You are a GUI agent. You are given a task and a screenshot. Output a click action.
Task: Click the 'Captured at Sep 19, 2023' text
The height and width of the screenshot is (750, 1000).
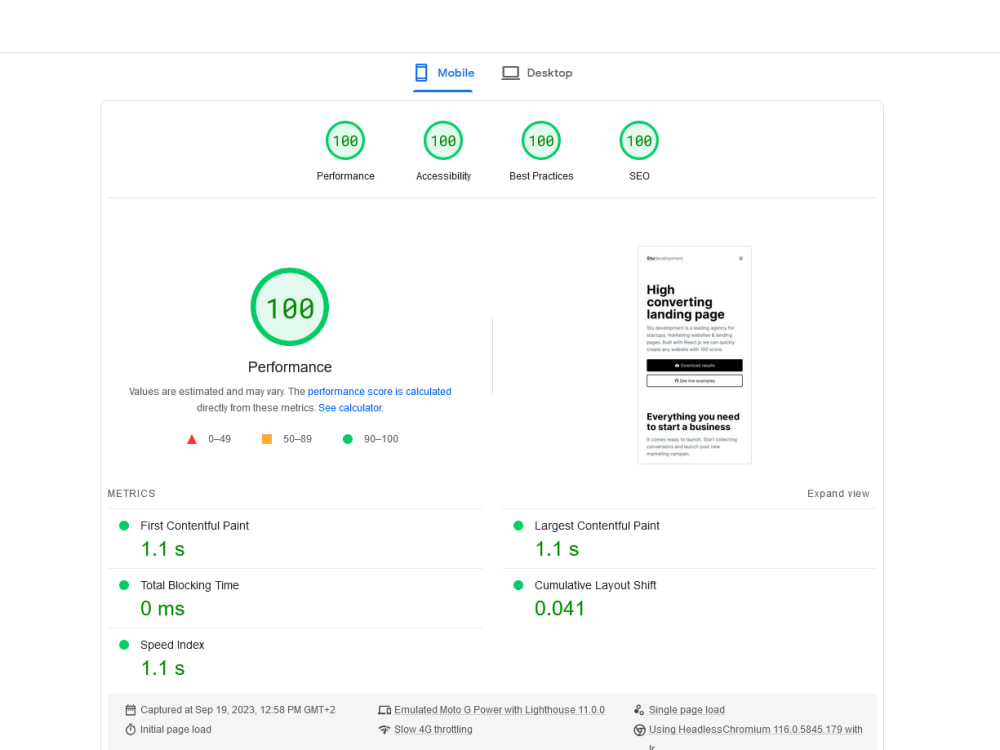238,710
